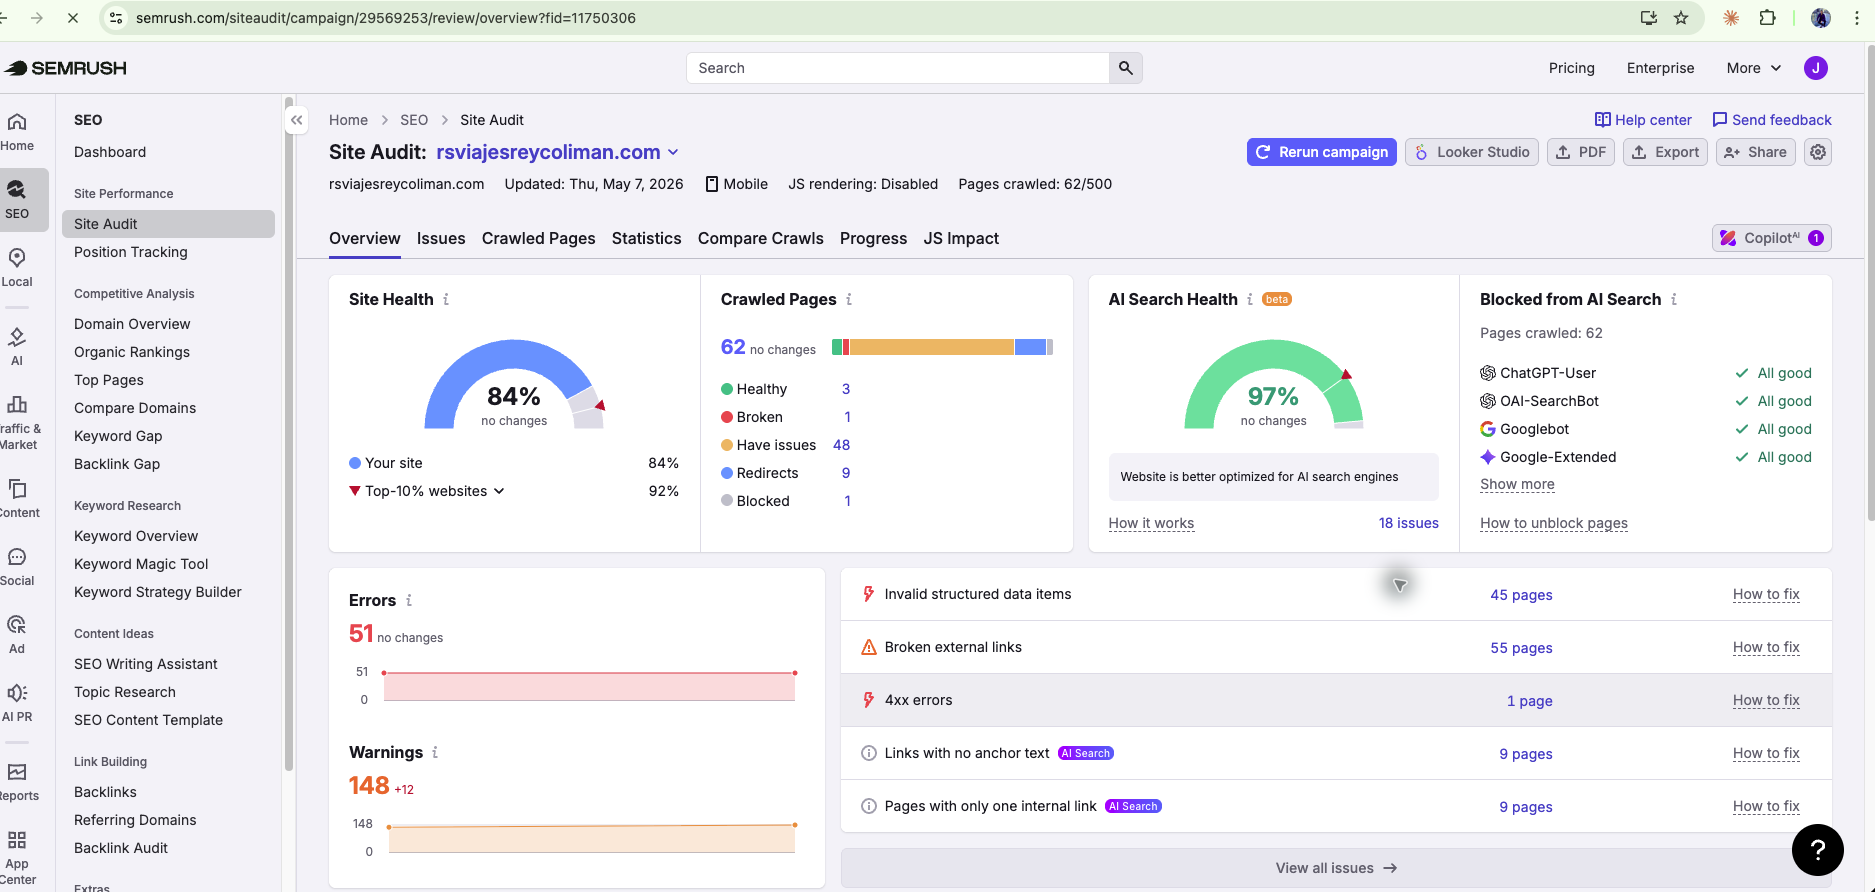This screenshot has width=1875, height=892.
Task: Click the PDF export button
Action: 1581,152
